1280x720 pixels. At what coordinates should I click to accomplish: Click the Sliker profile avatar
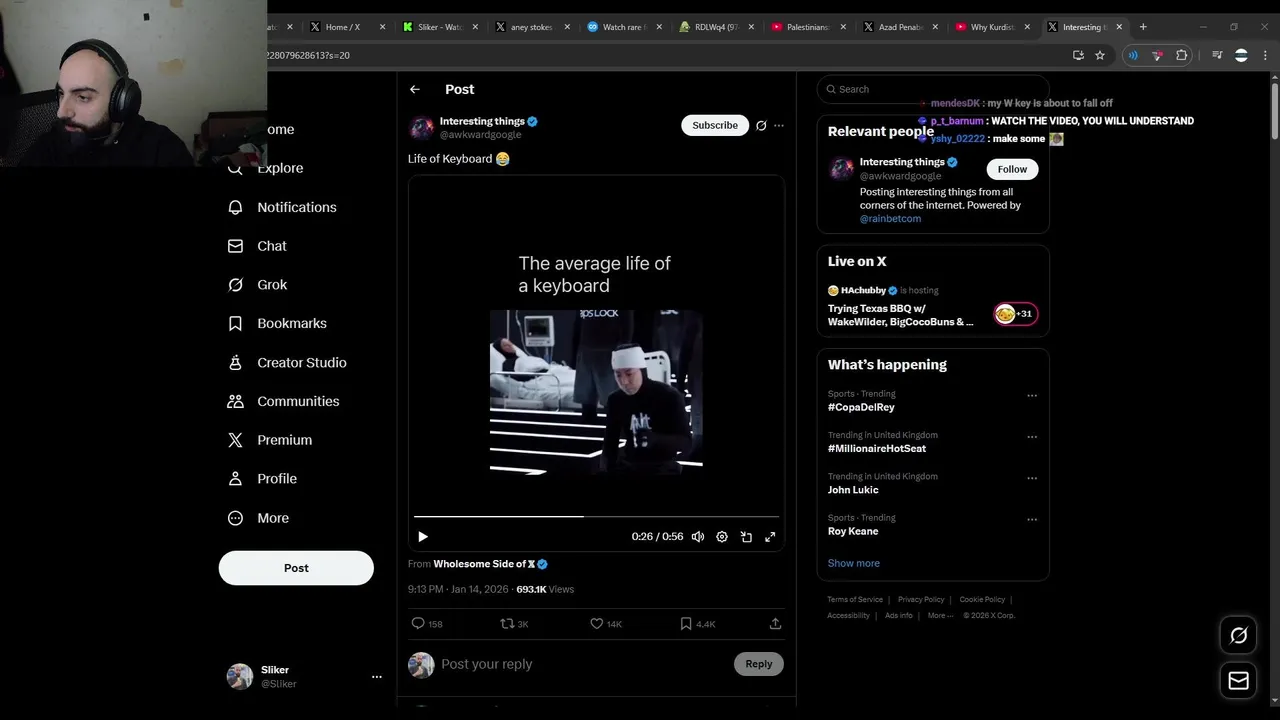240,677
